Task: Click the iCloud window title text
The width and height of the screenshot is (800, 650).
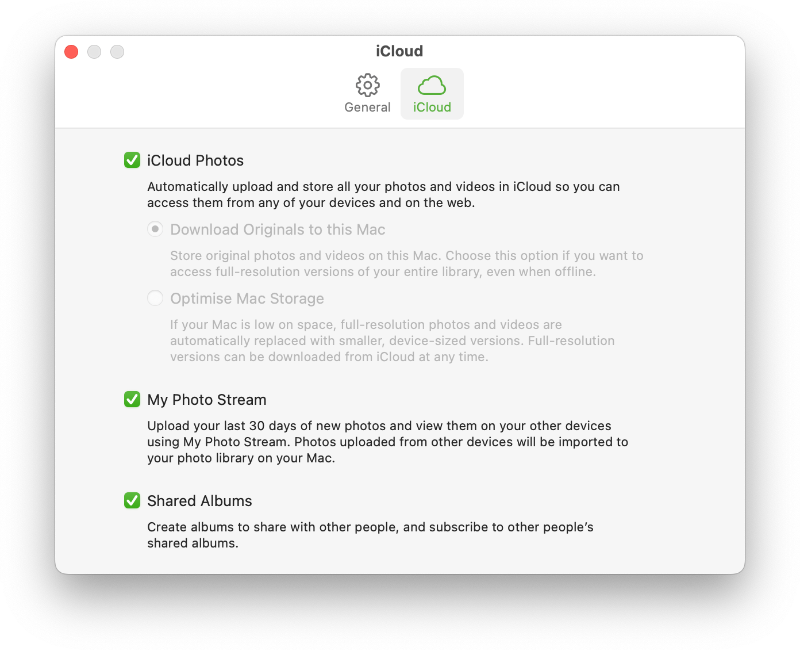Action: pos(399,51)
